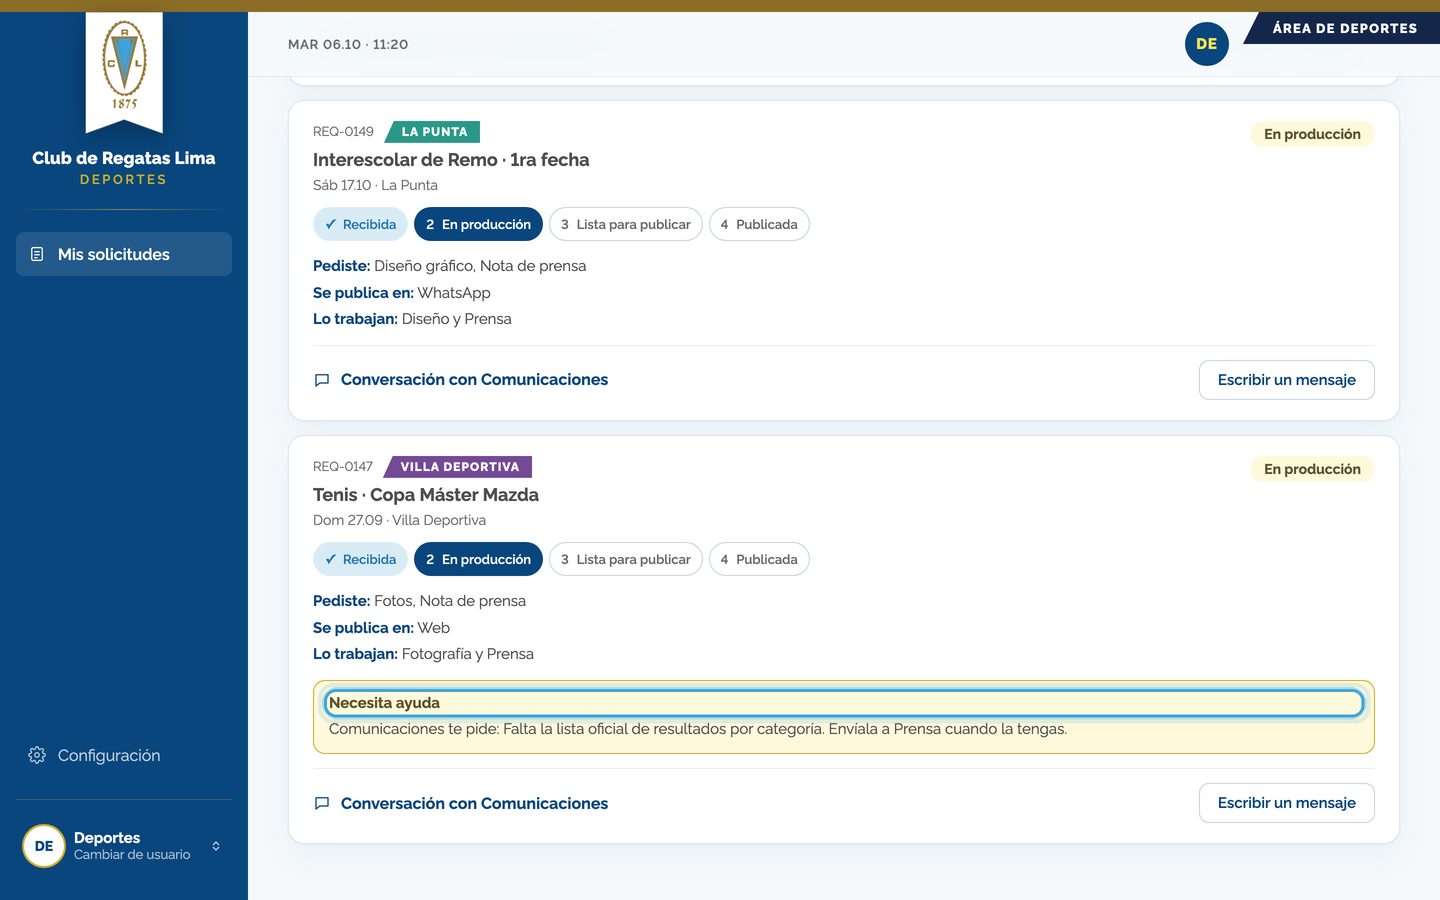Click Pediste: Diseño gráfico, Nota de prensa
1440x900 pixels.
(449, 266)
